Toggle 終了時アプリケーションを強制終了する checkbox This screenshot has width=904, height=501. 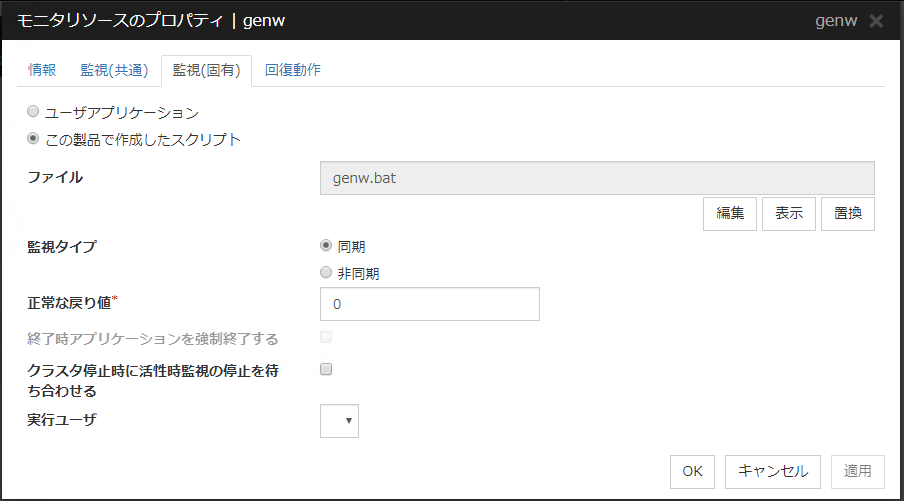(325, 338)
